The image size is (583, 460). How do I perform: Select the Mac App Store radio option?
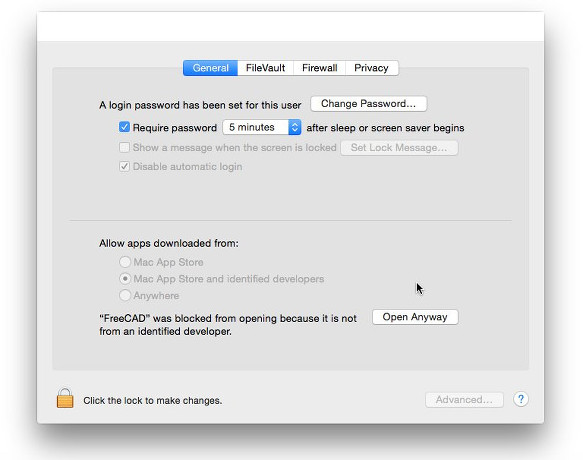point(125,262)
